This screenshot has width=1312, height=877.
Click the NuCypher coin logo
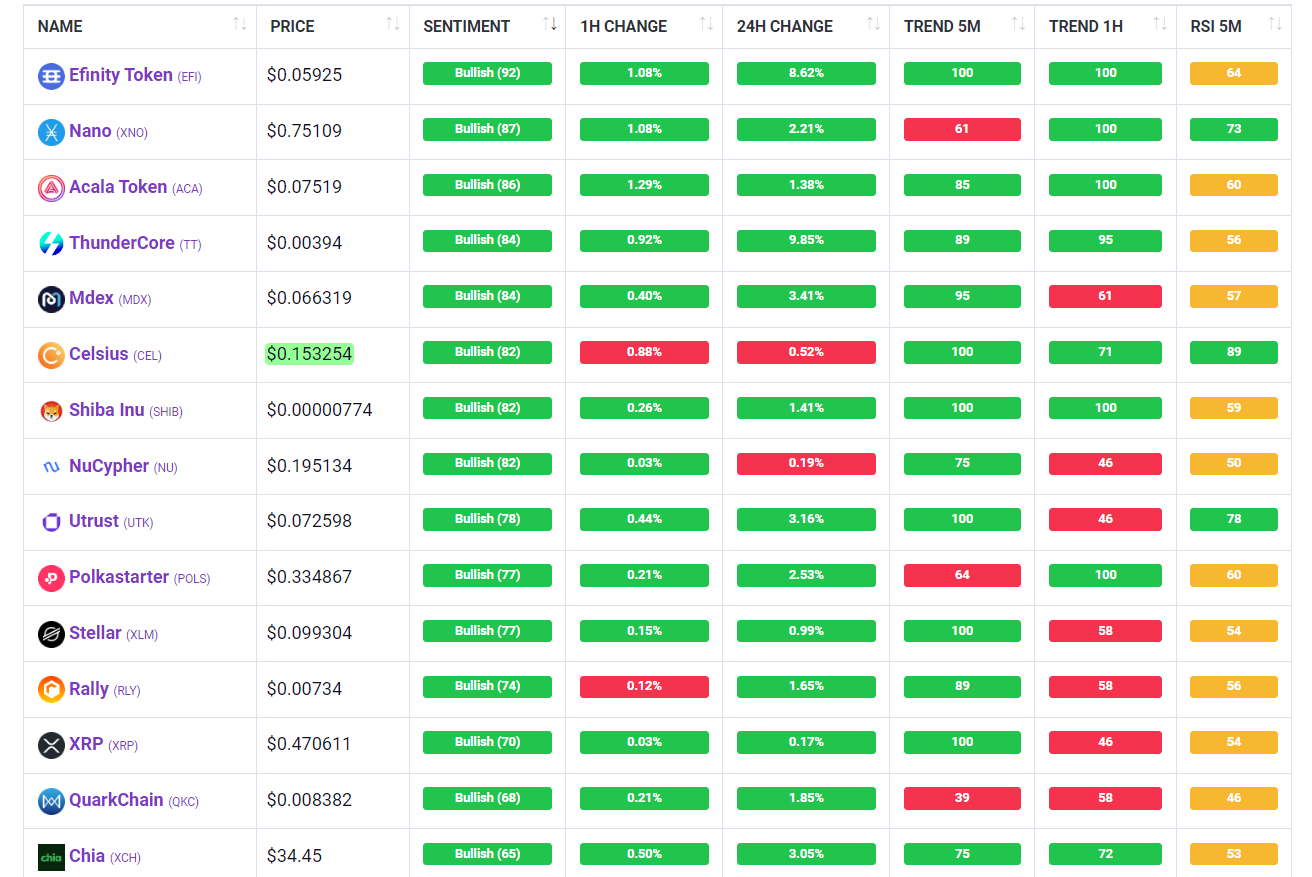[51, 466]
